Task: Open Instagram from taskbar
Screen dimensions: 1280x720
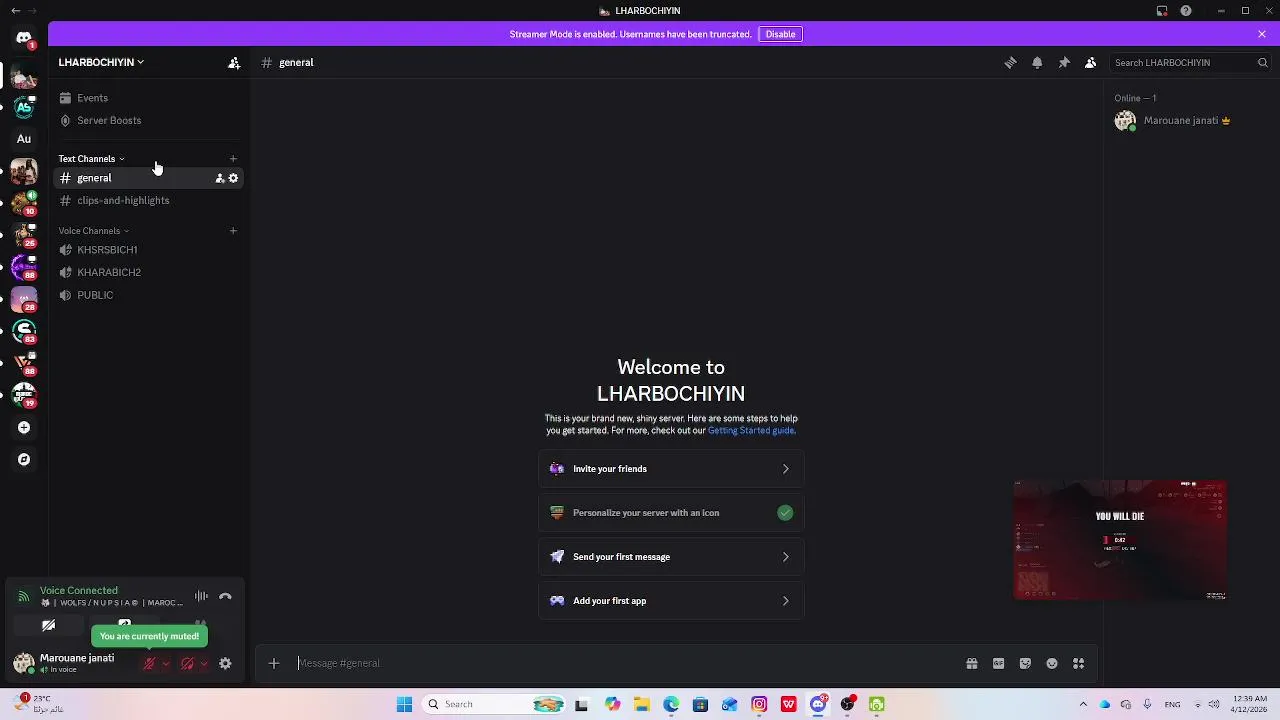Action: (x=759, y=705)
